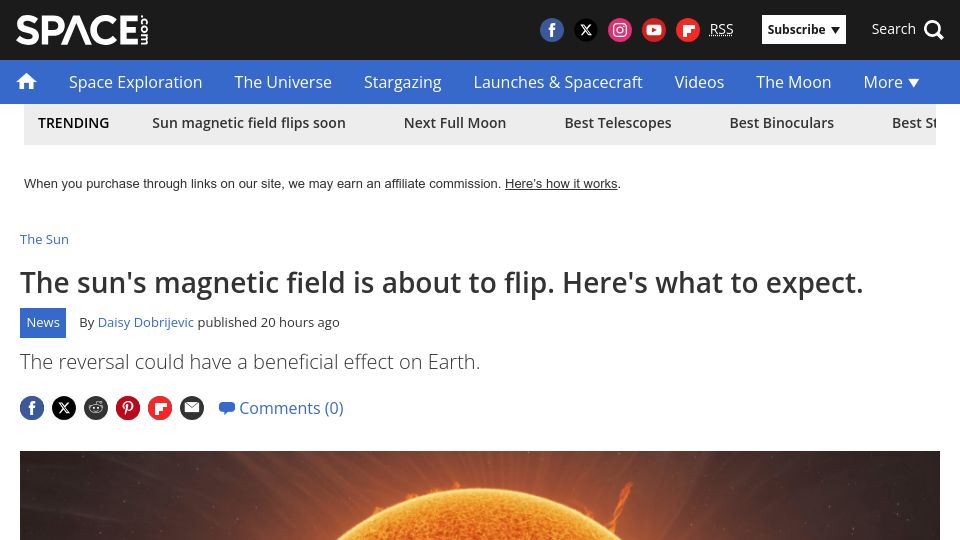The image size is (960, 540).
Task: Open Space.com Flipboard in header
Action: tap(688, 29)
